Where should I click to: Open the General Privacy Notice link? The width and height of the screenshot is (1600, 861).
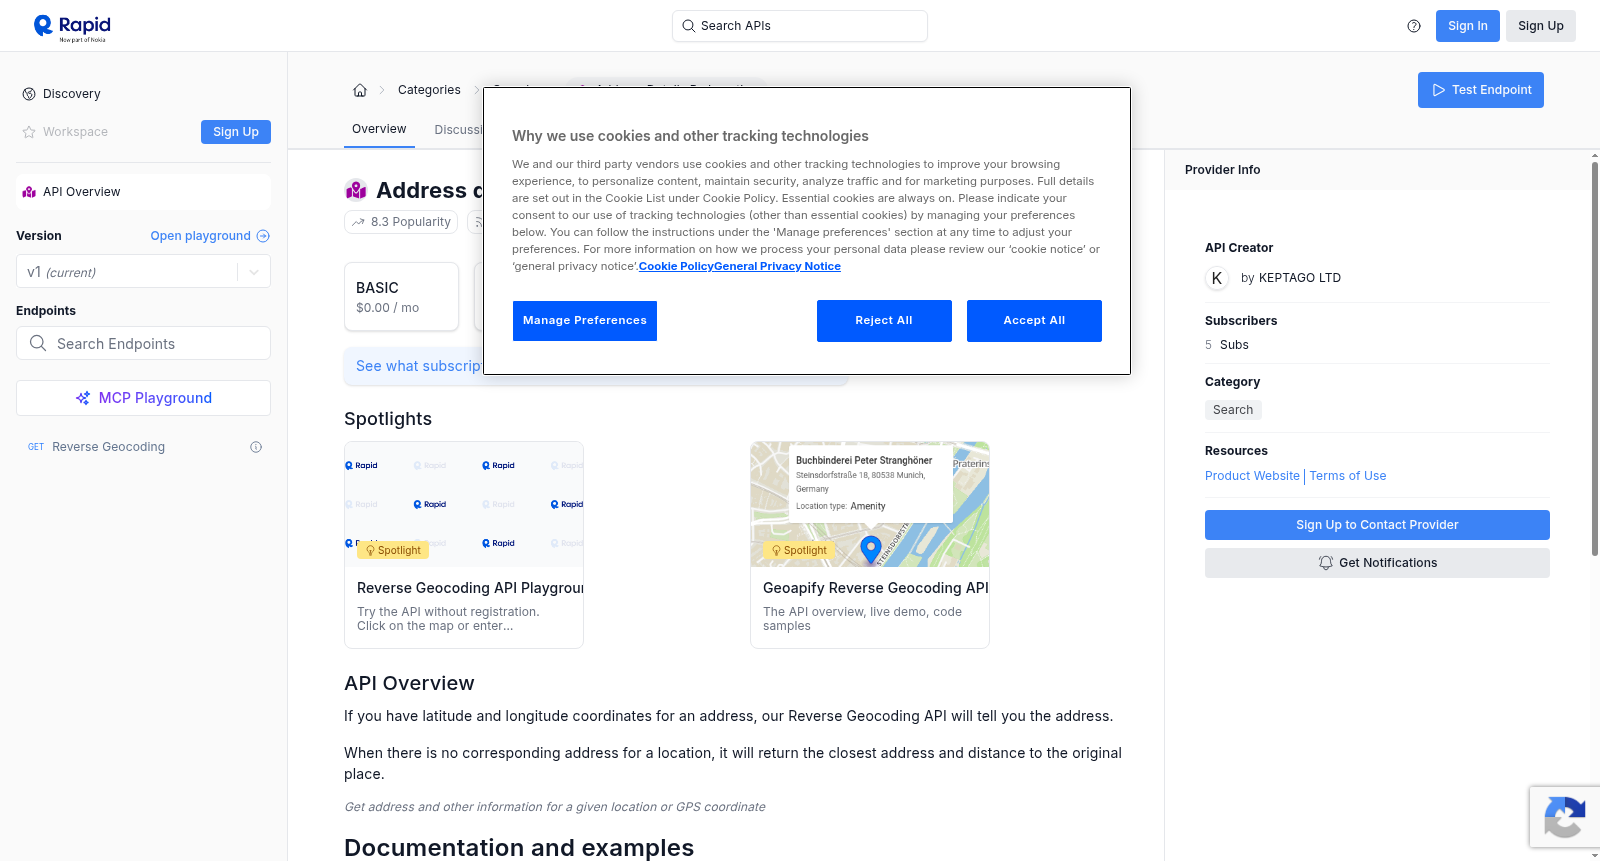point(778,266)
